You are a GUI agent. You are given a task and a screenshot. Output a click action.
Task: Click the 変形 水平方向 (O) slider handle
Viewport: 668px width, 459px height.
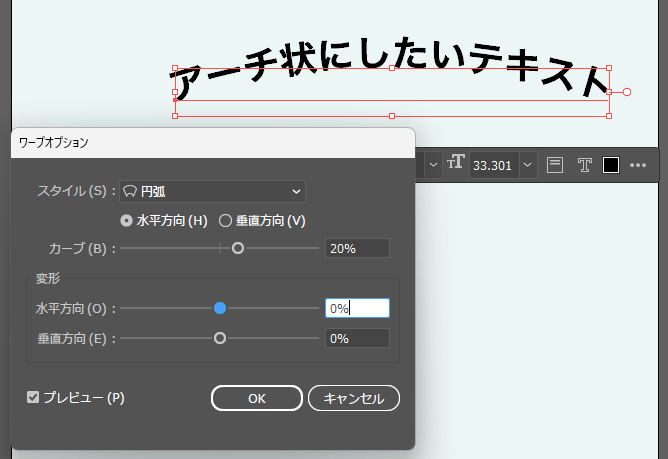click(220, 308)
